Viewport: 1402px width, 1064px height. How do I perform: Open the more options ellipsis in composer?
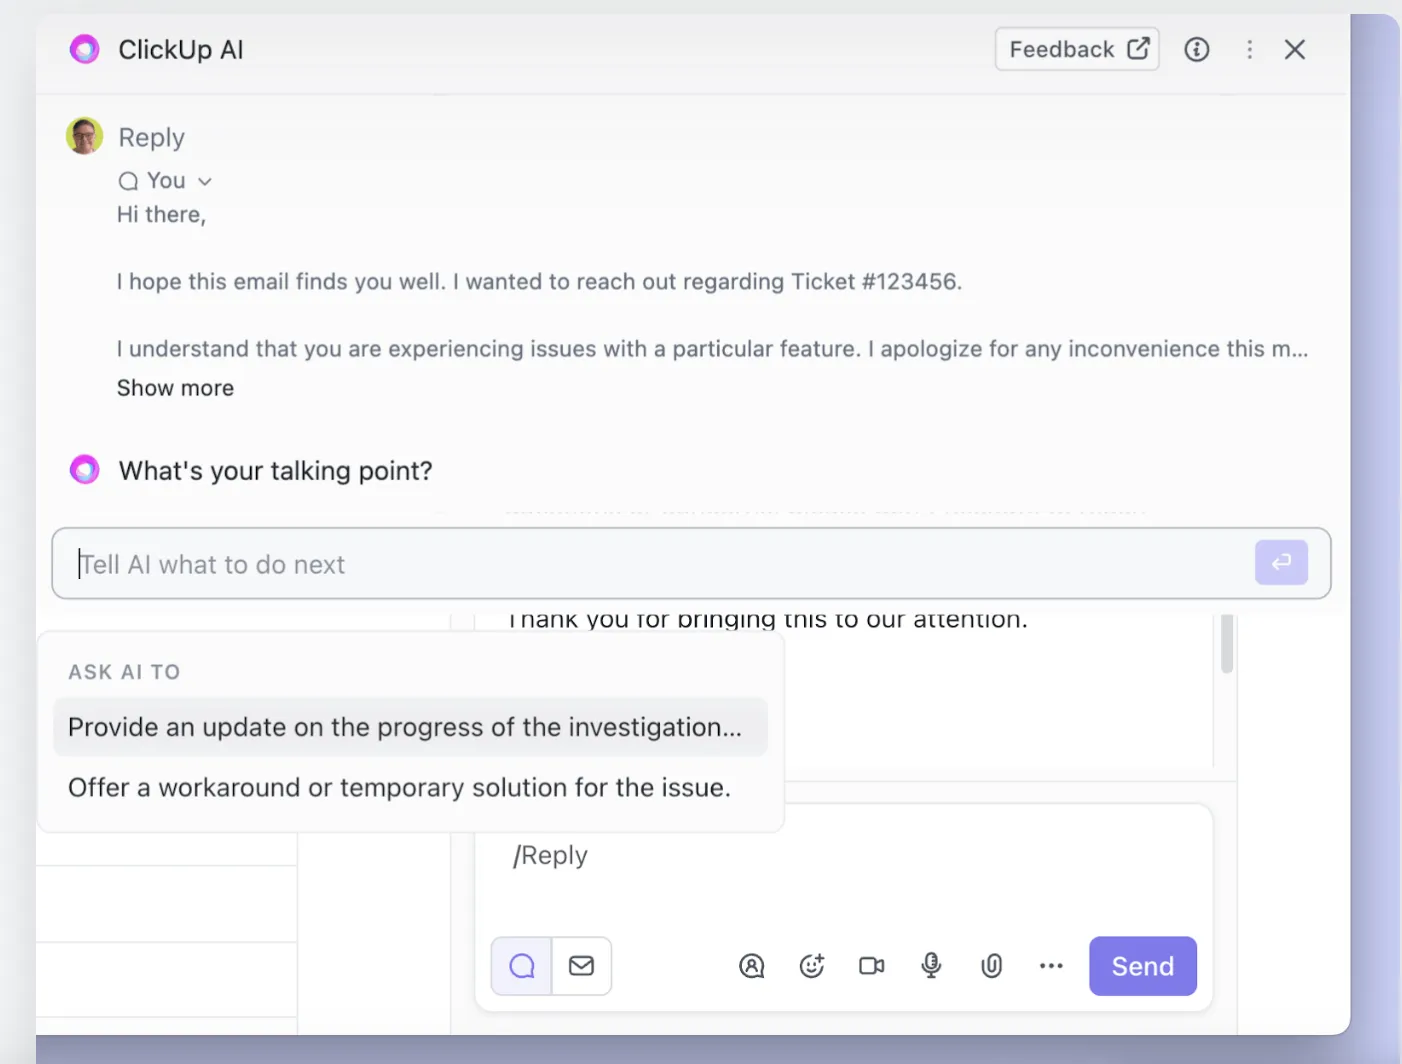[1051, 966]
